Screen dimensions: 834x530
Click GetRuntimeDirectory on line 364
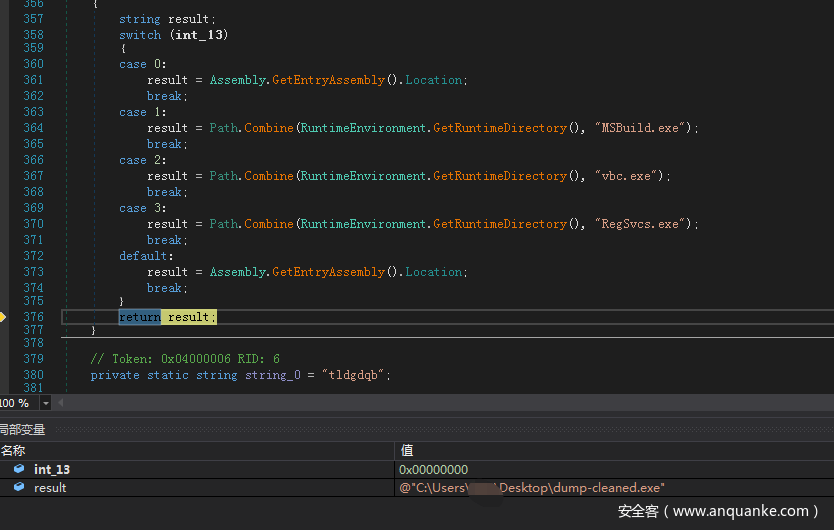click(x=500, y=128)
